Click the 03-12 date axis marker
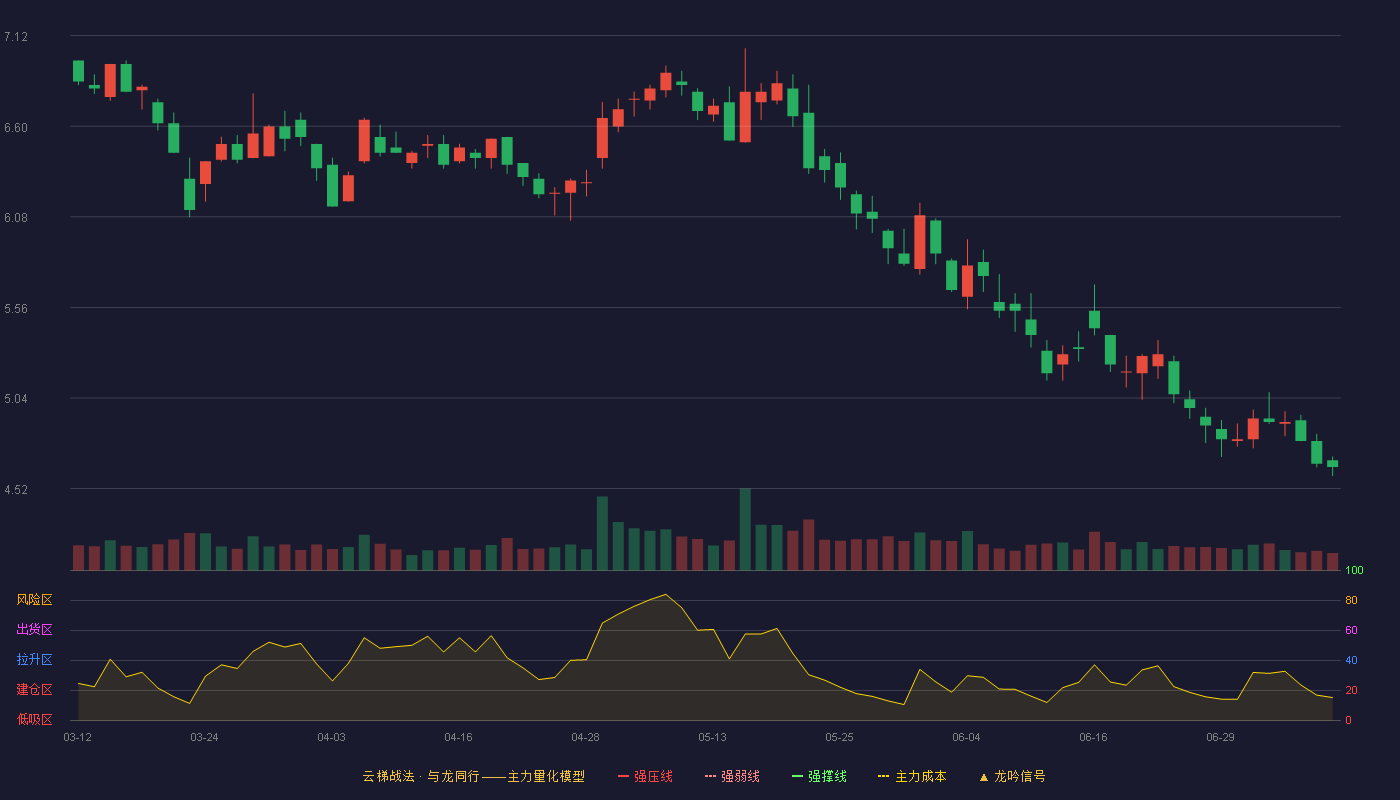This screenshot has width=1400, height=800. pos(77,737)
